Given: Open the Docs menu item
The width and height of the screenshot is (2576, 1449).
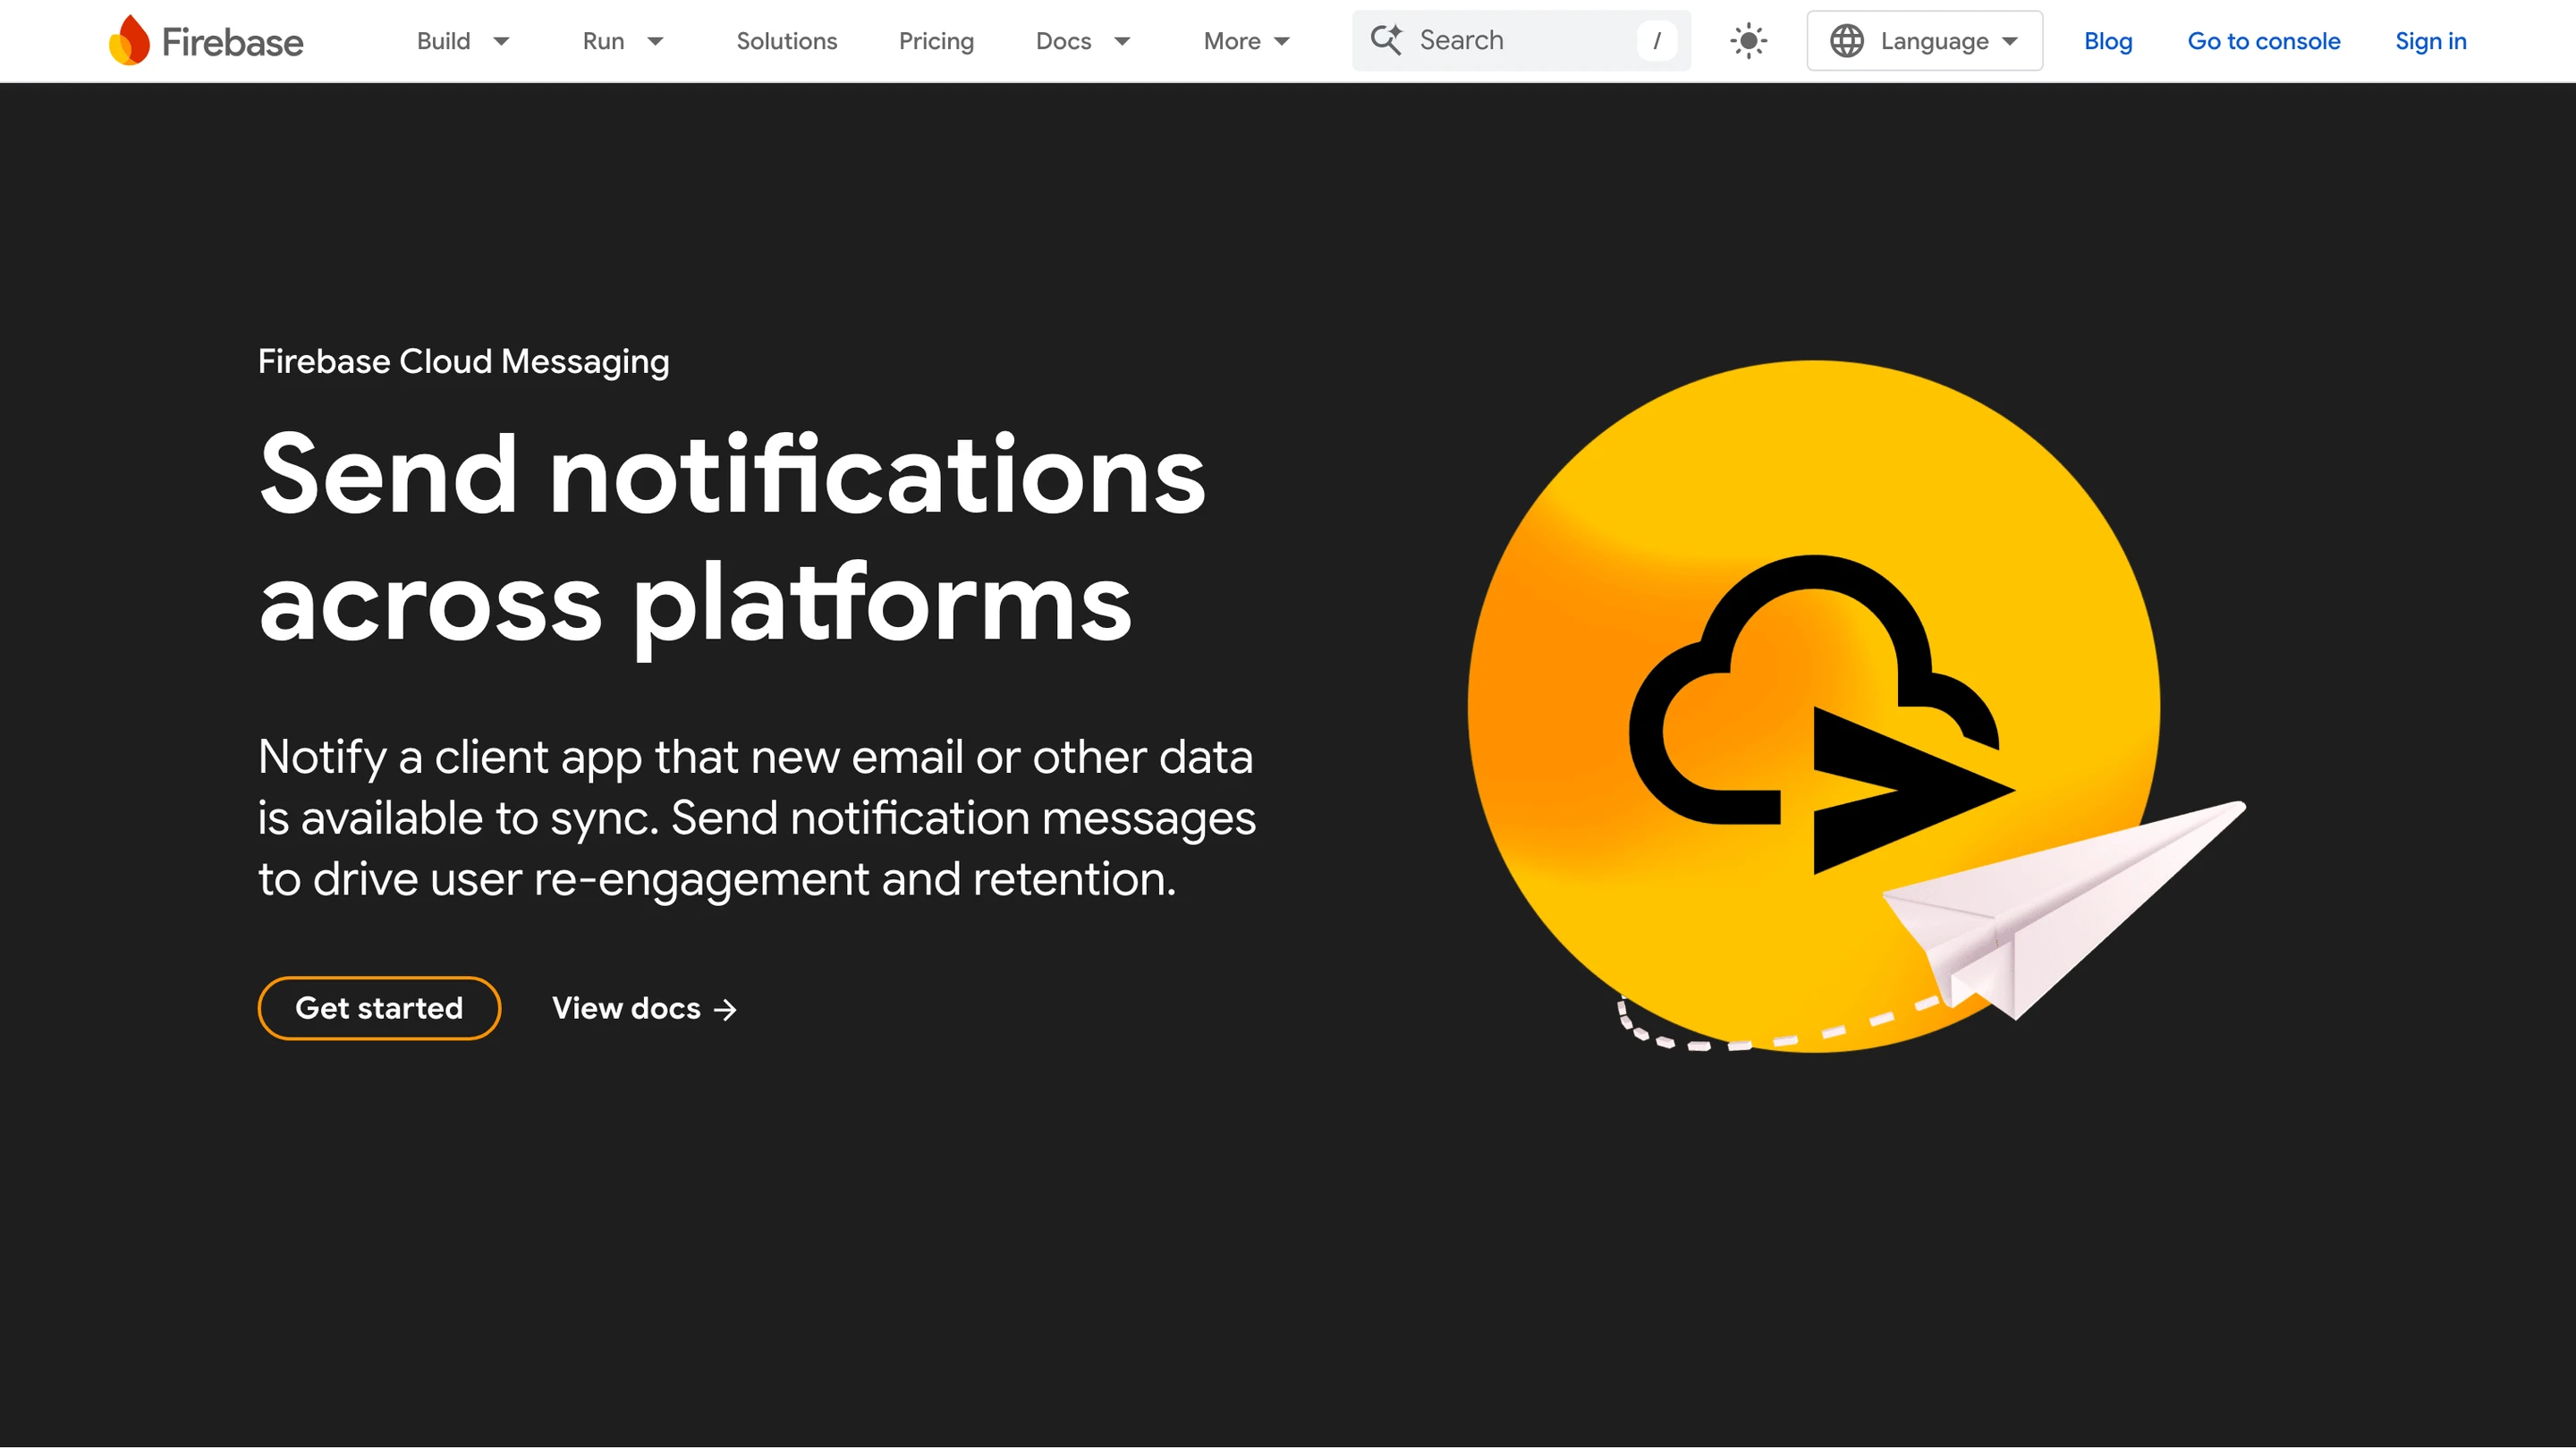Looking at the screenshot, I should click(x=1063, y=41).
